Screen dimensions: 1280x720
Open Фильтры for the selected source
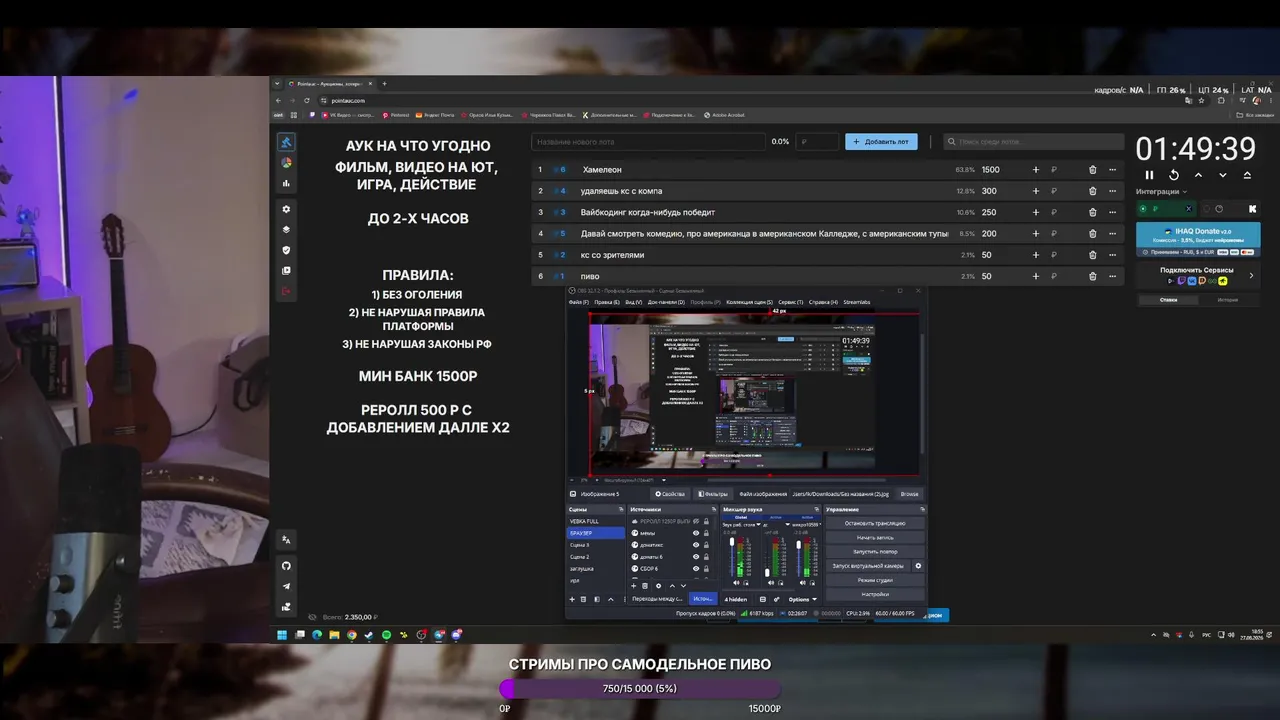713,494
